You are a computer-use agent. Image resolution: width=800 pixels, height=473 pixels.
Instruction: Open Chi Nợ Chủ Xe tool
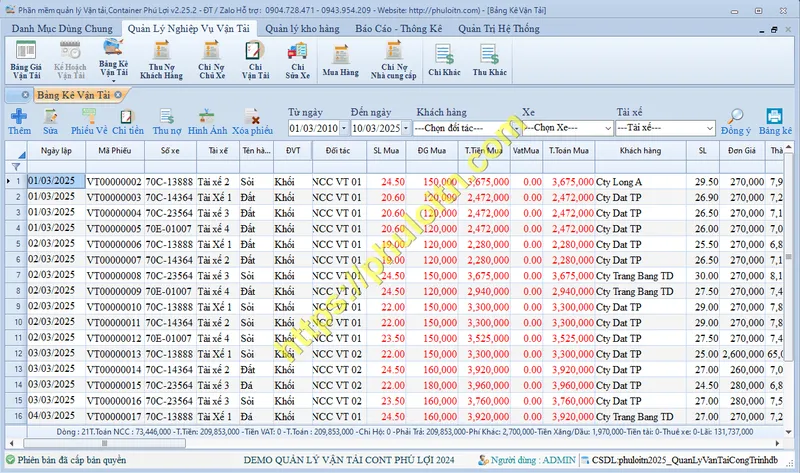coord(211,60)
